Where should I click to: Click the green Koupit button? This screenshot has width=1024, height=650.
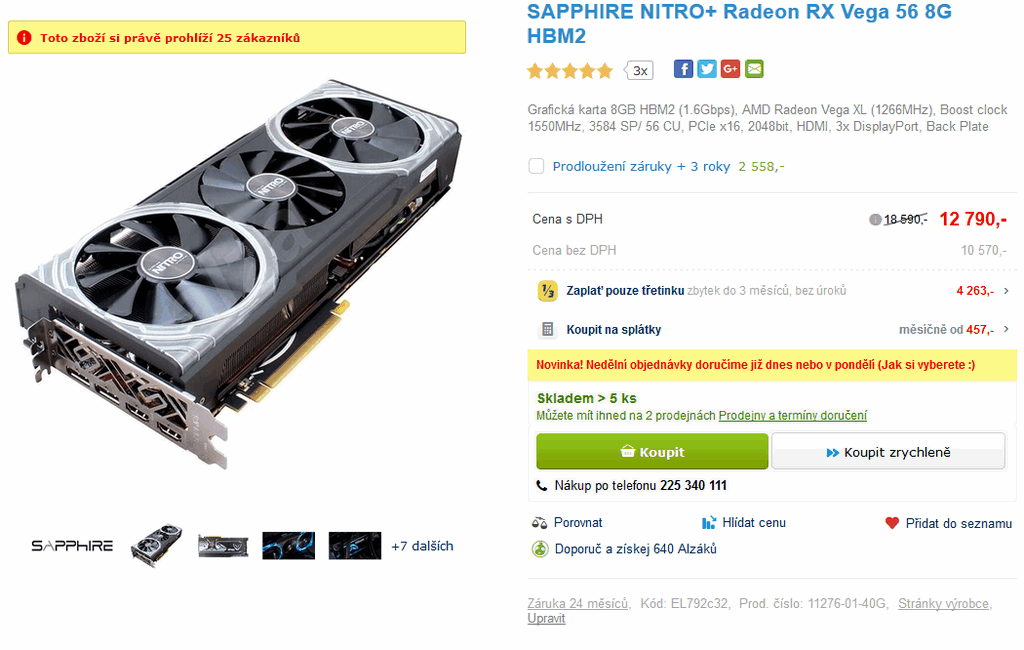click(x=652, y=451)
